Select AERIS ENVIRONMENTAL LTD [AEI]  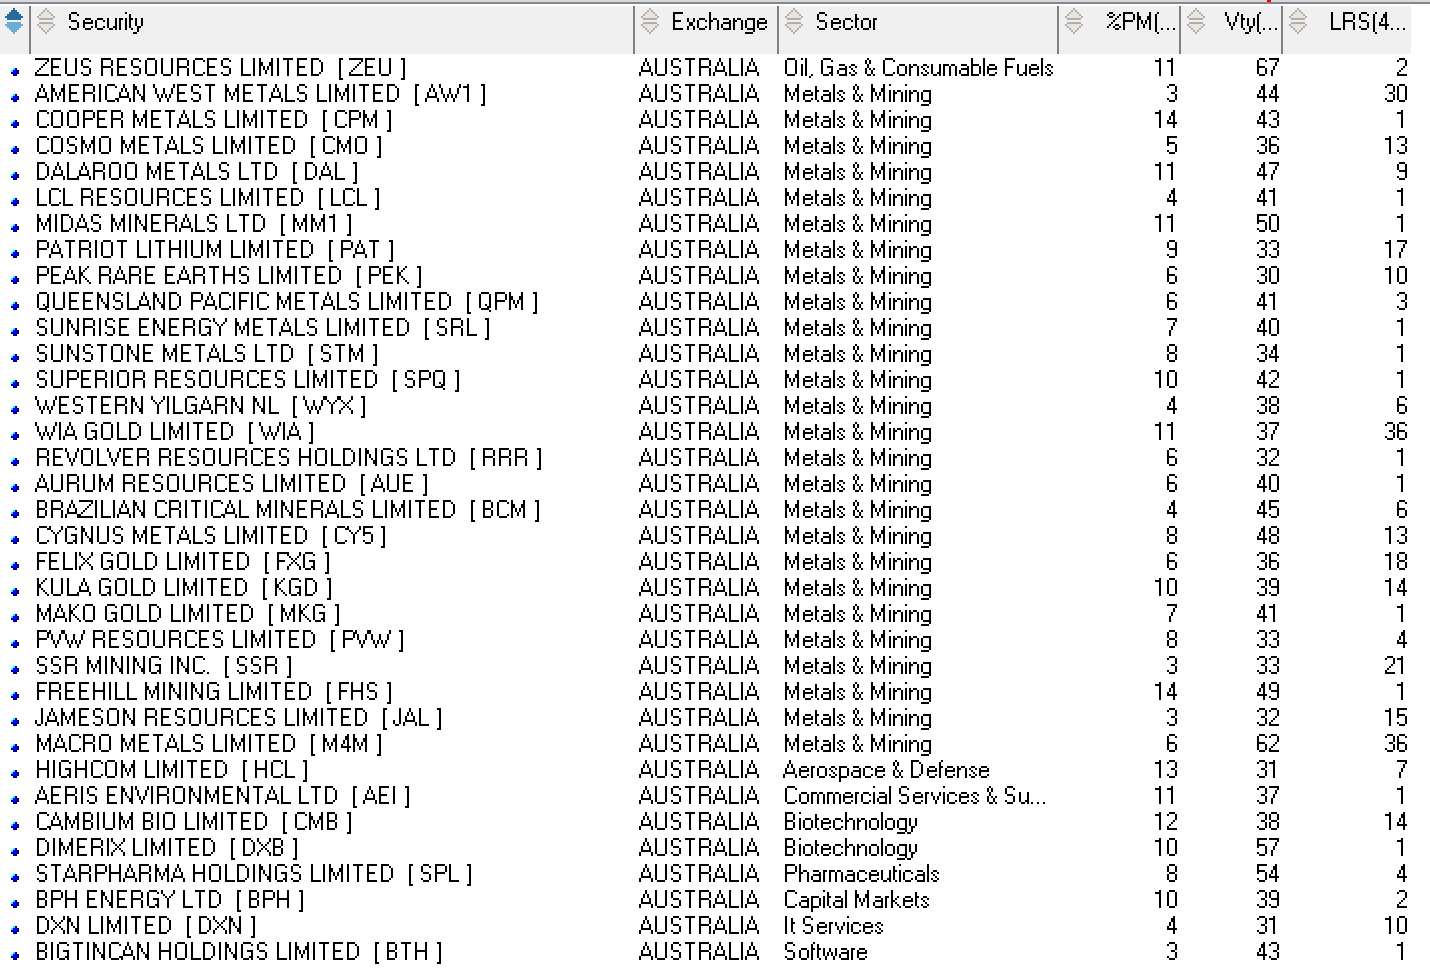tap(223, 796)
